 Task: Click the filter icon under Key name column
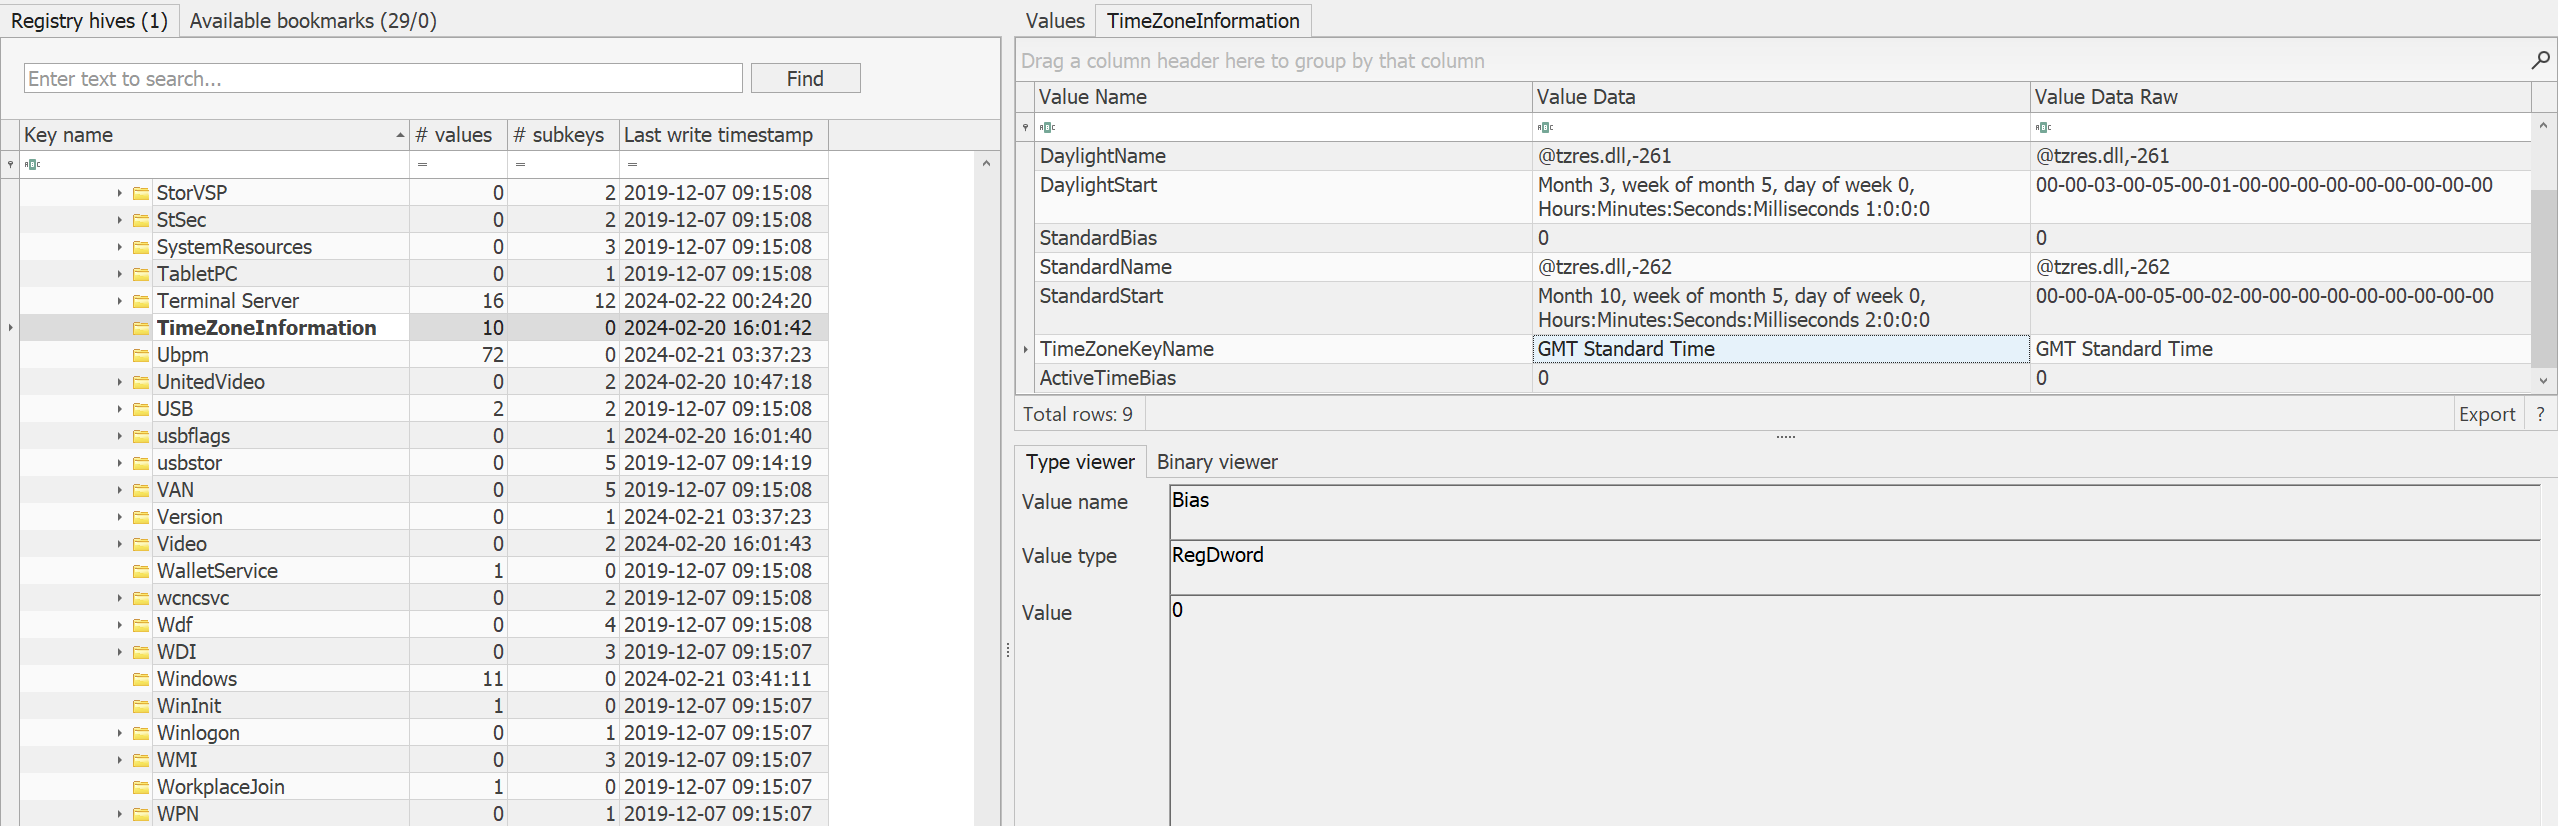pos(32,164)
